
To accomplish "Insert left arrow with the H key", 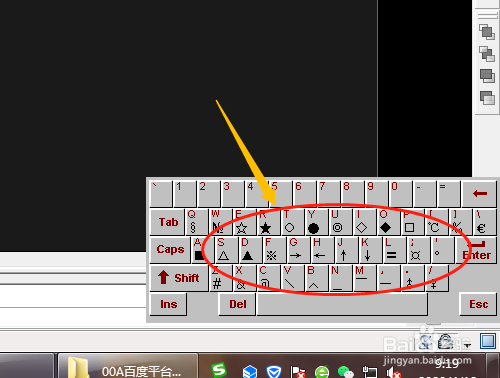I will point(322,250).
